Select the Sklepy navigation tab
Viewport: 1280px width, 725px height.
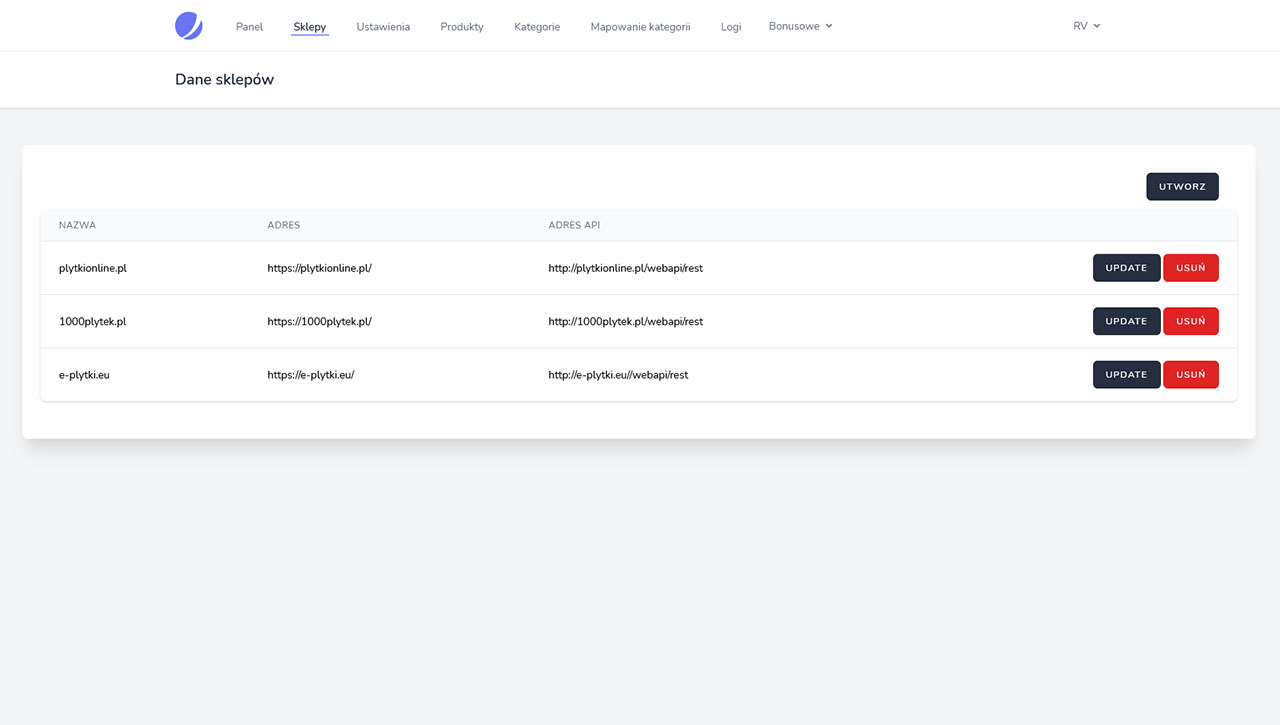click(x=310, y=27)
